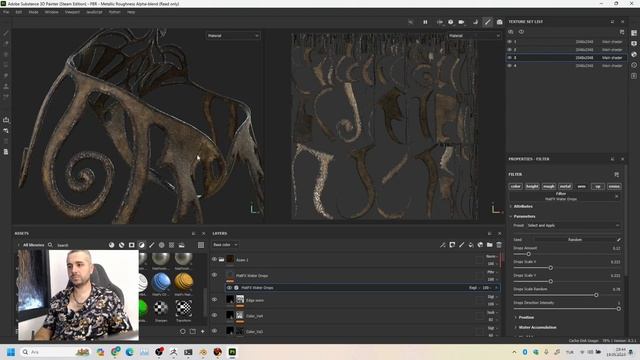Screen dimensions: 640x360
Task: Click the add smart material sphere icon
Action: point(480,245)
